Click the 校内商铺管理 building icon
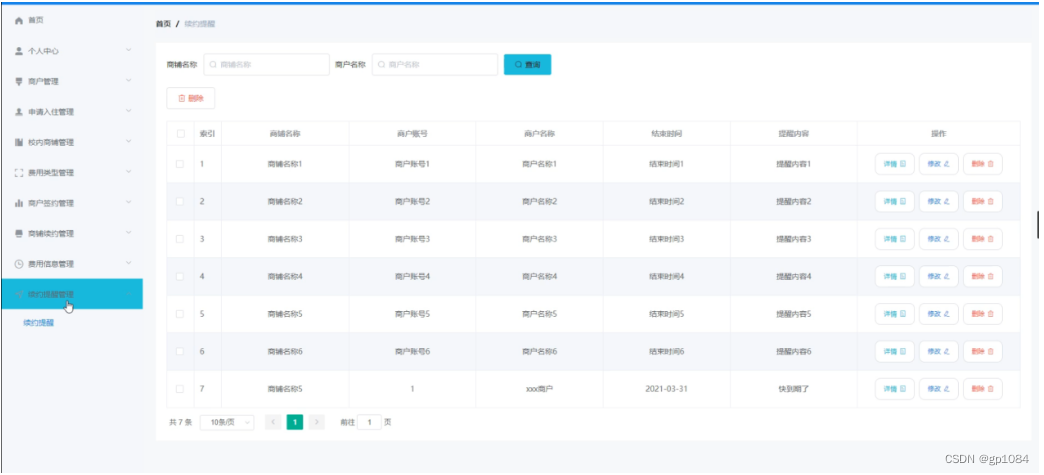This screenshot has height=475, width=1044. click(19, 143)
